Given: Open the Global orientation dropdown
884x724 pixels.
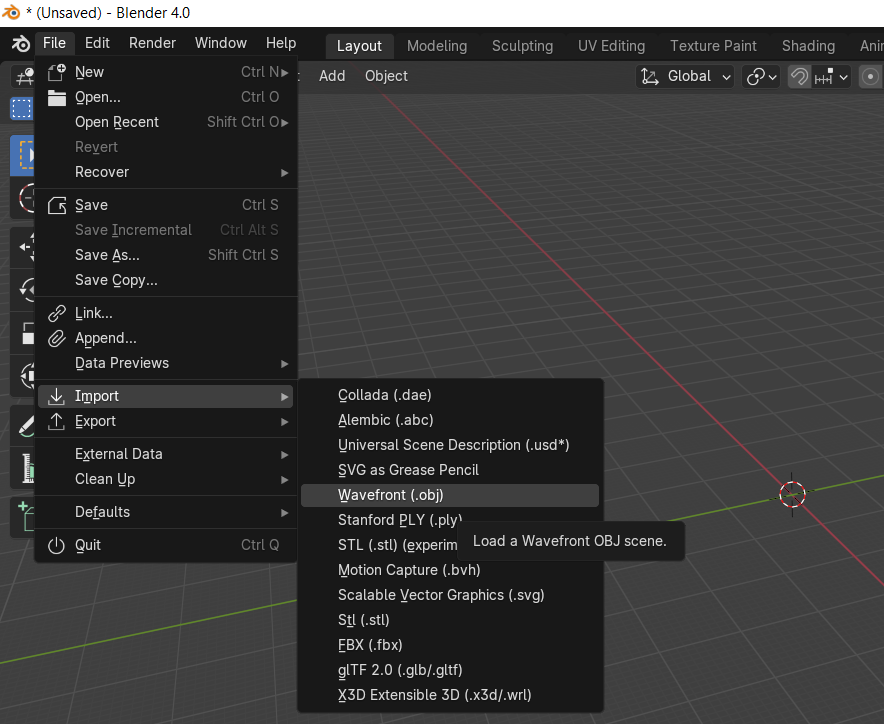Looking at the screenshot, I should click(x=685, y=76).
